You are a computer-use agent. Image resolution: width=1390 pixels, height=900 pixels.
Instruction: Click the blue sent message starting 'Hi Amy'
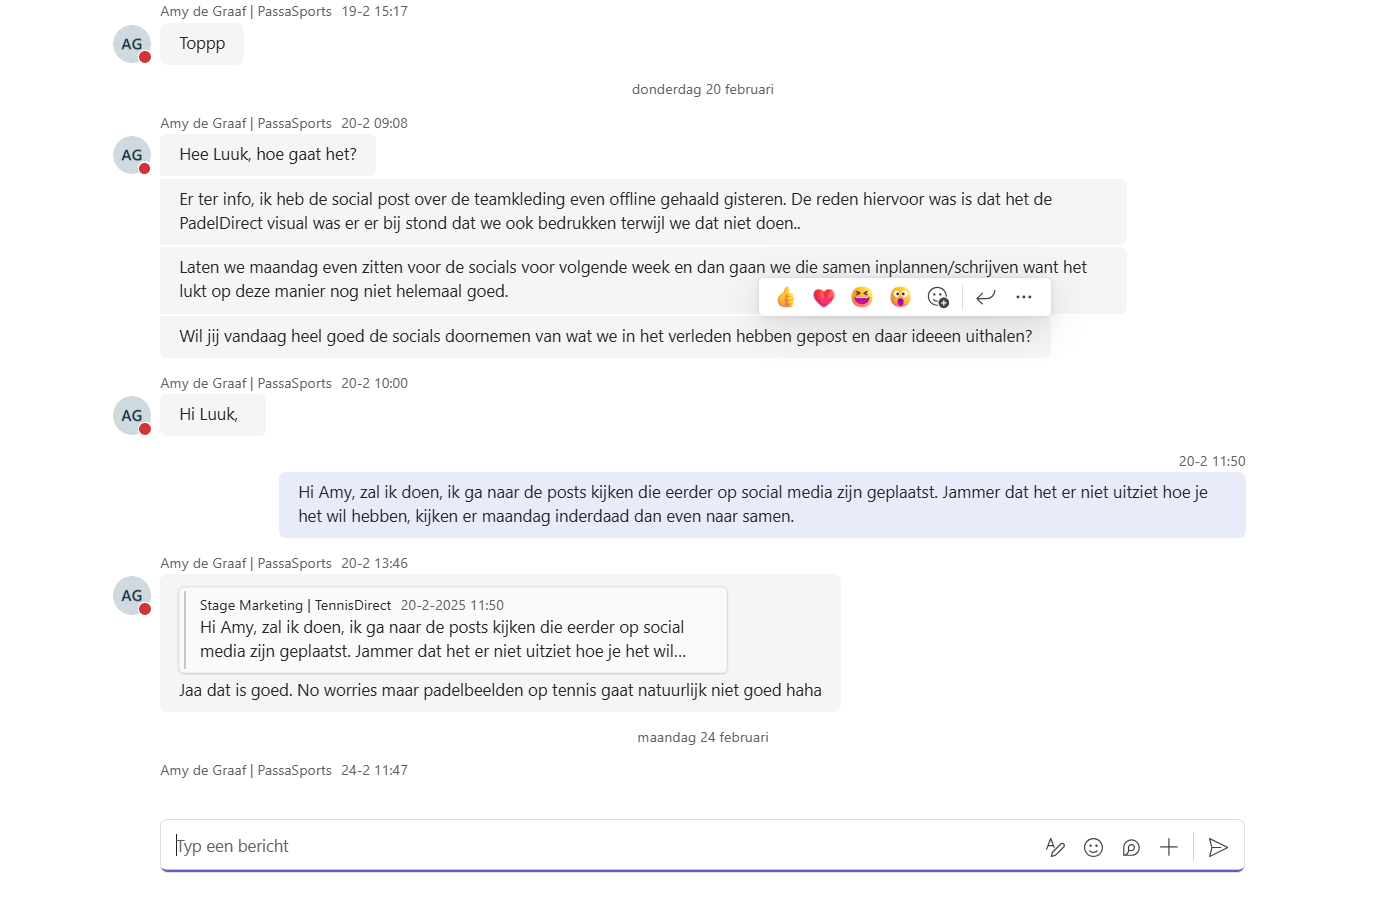(761, 505)
